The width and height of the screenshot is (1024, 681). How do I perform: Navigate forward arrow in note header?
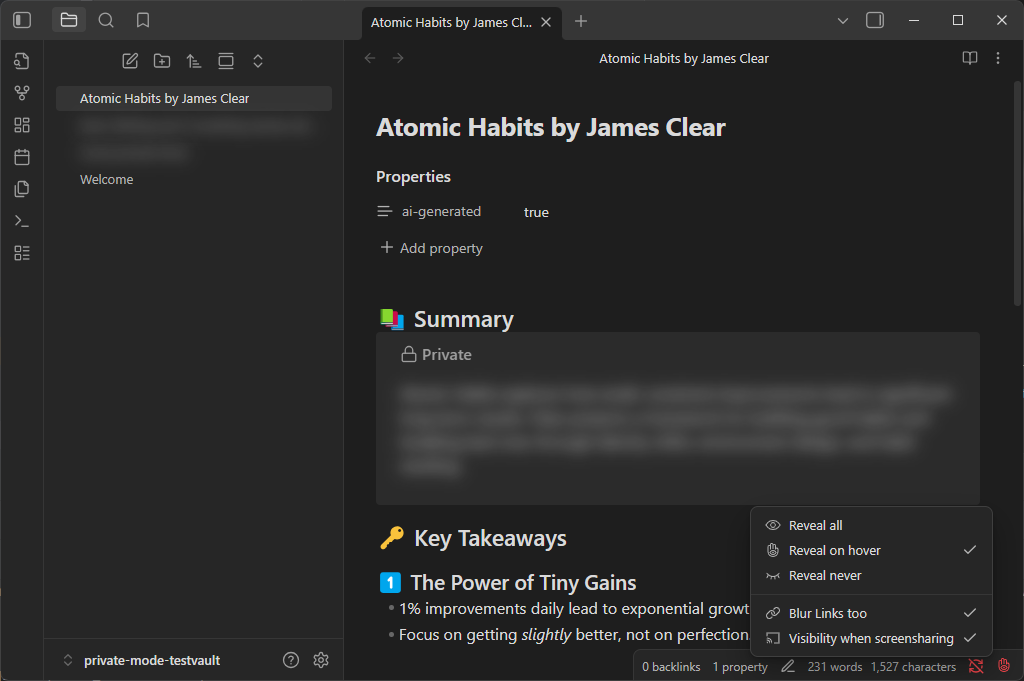coord(398,58)
